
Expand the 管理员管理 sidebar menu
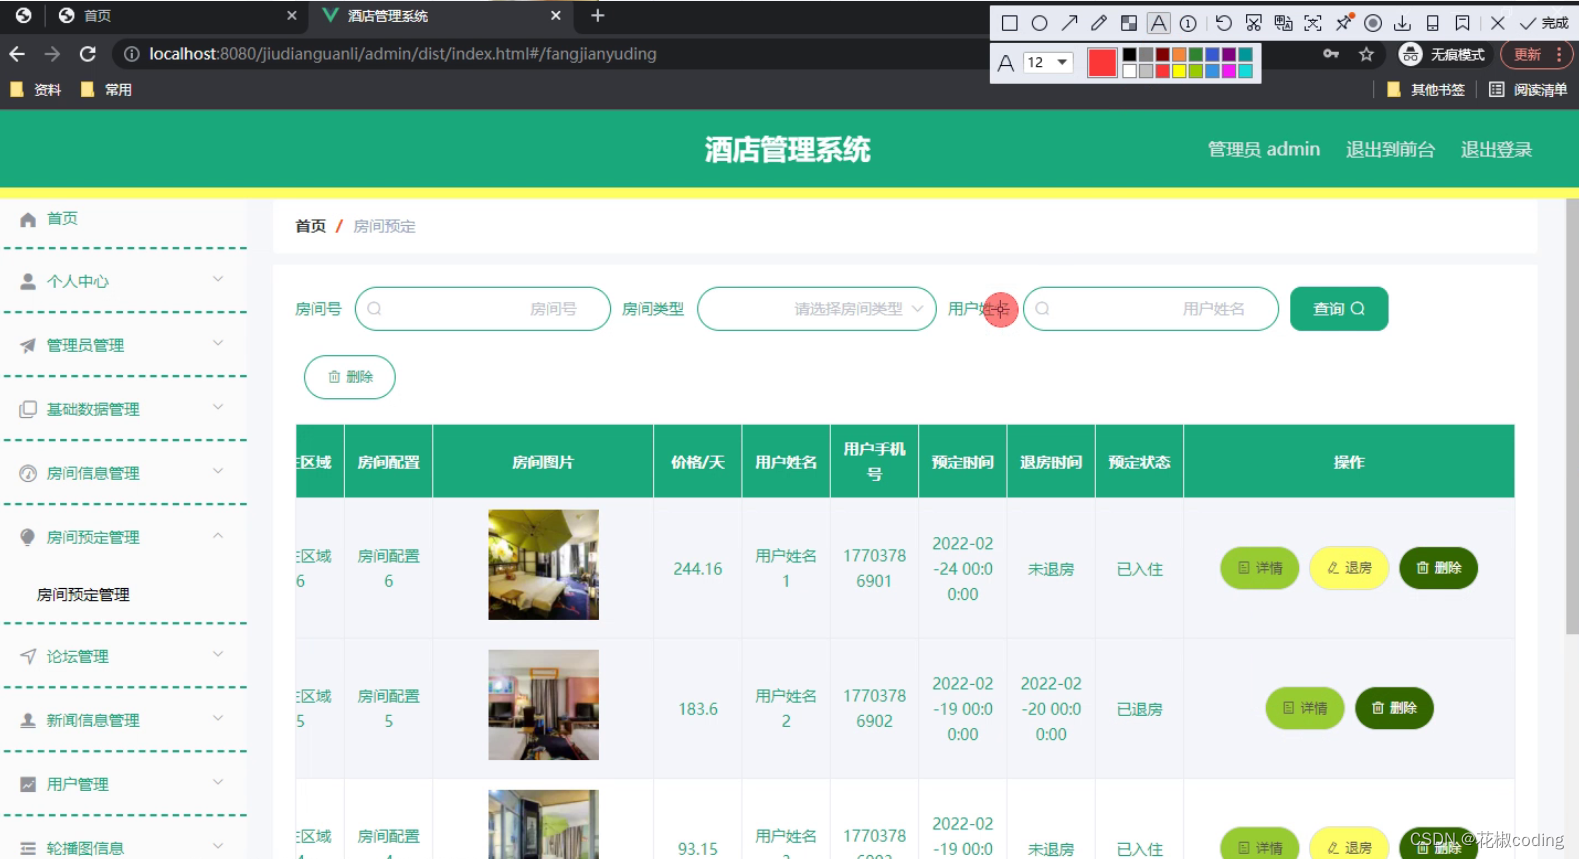125,345
